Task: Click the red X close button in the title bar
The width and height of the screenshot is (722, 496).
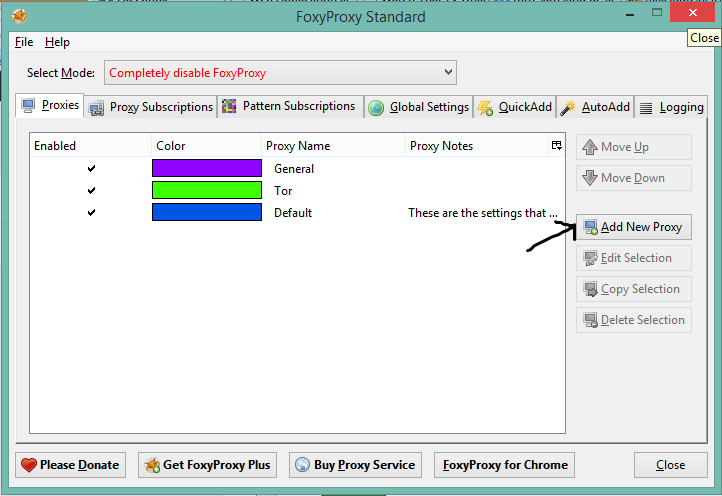Action: point(692,13)
